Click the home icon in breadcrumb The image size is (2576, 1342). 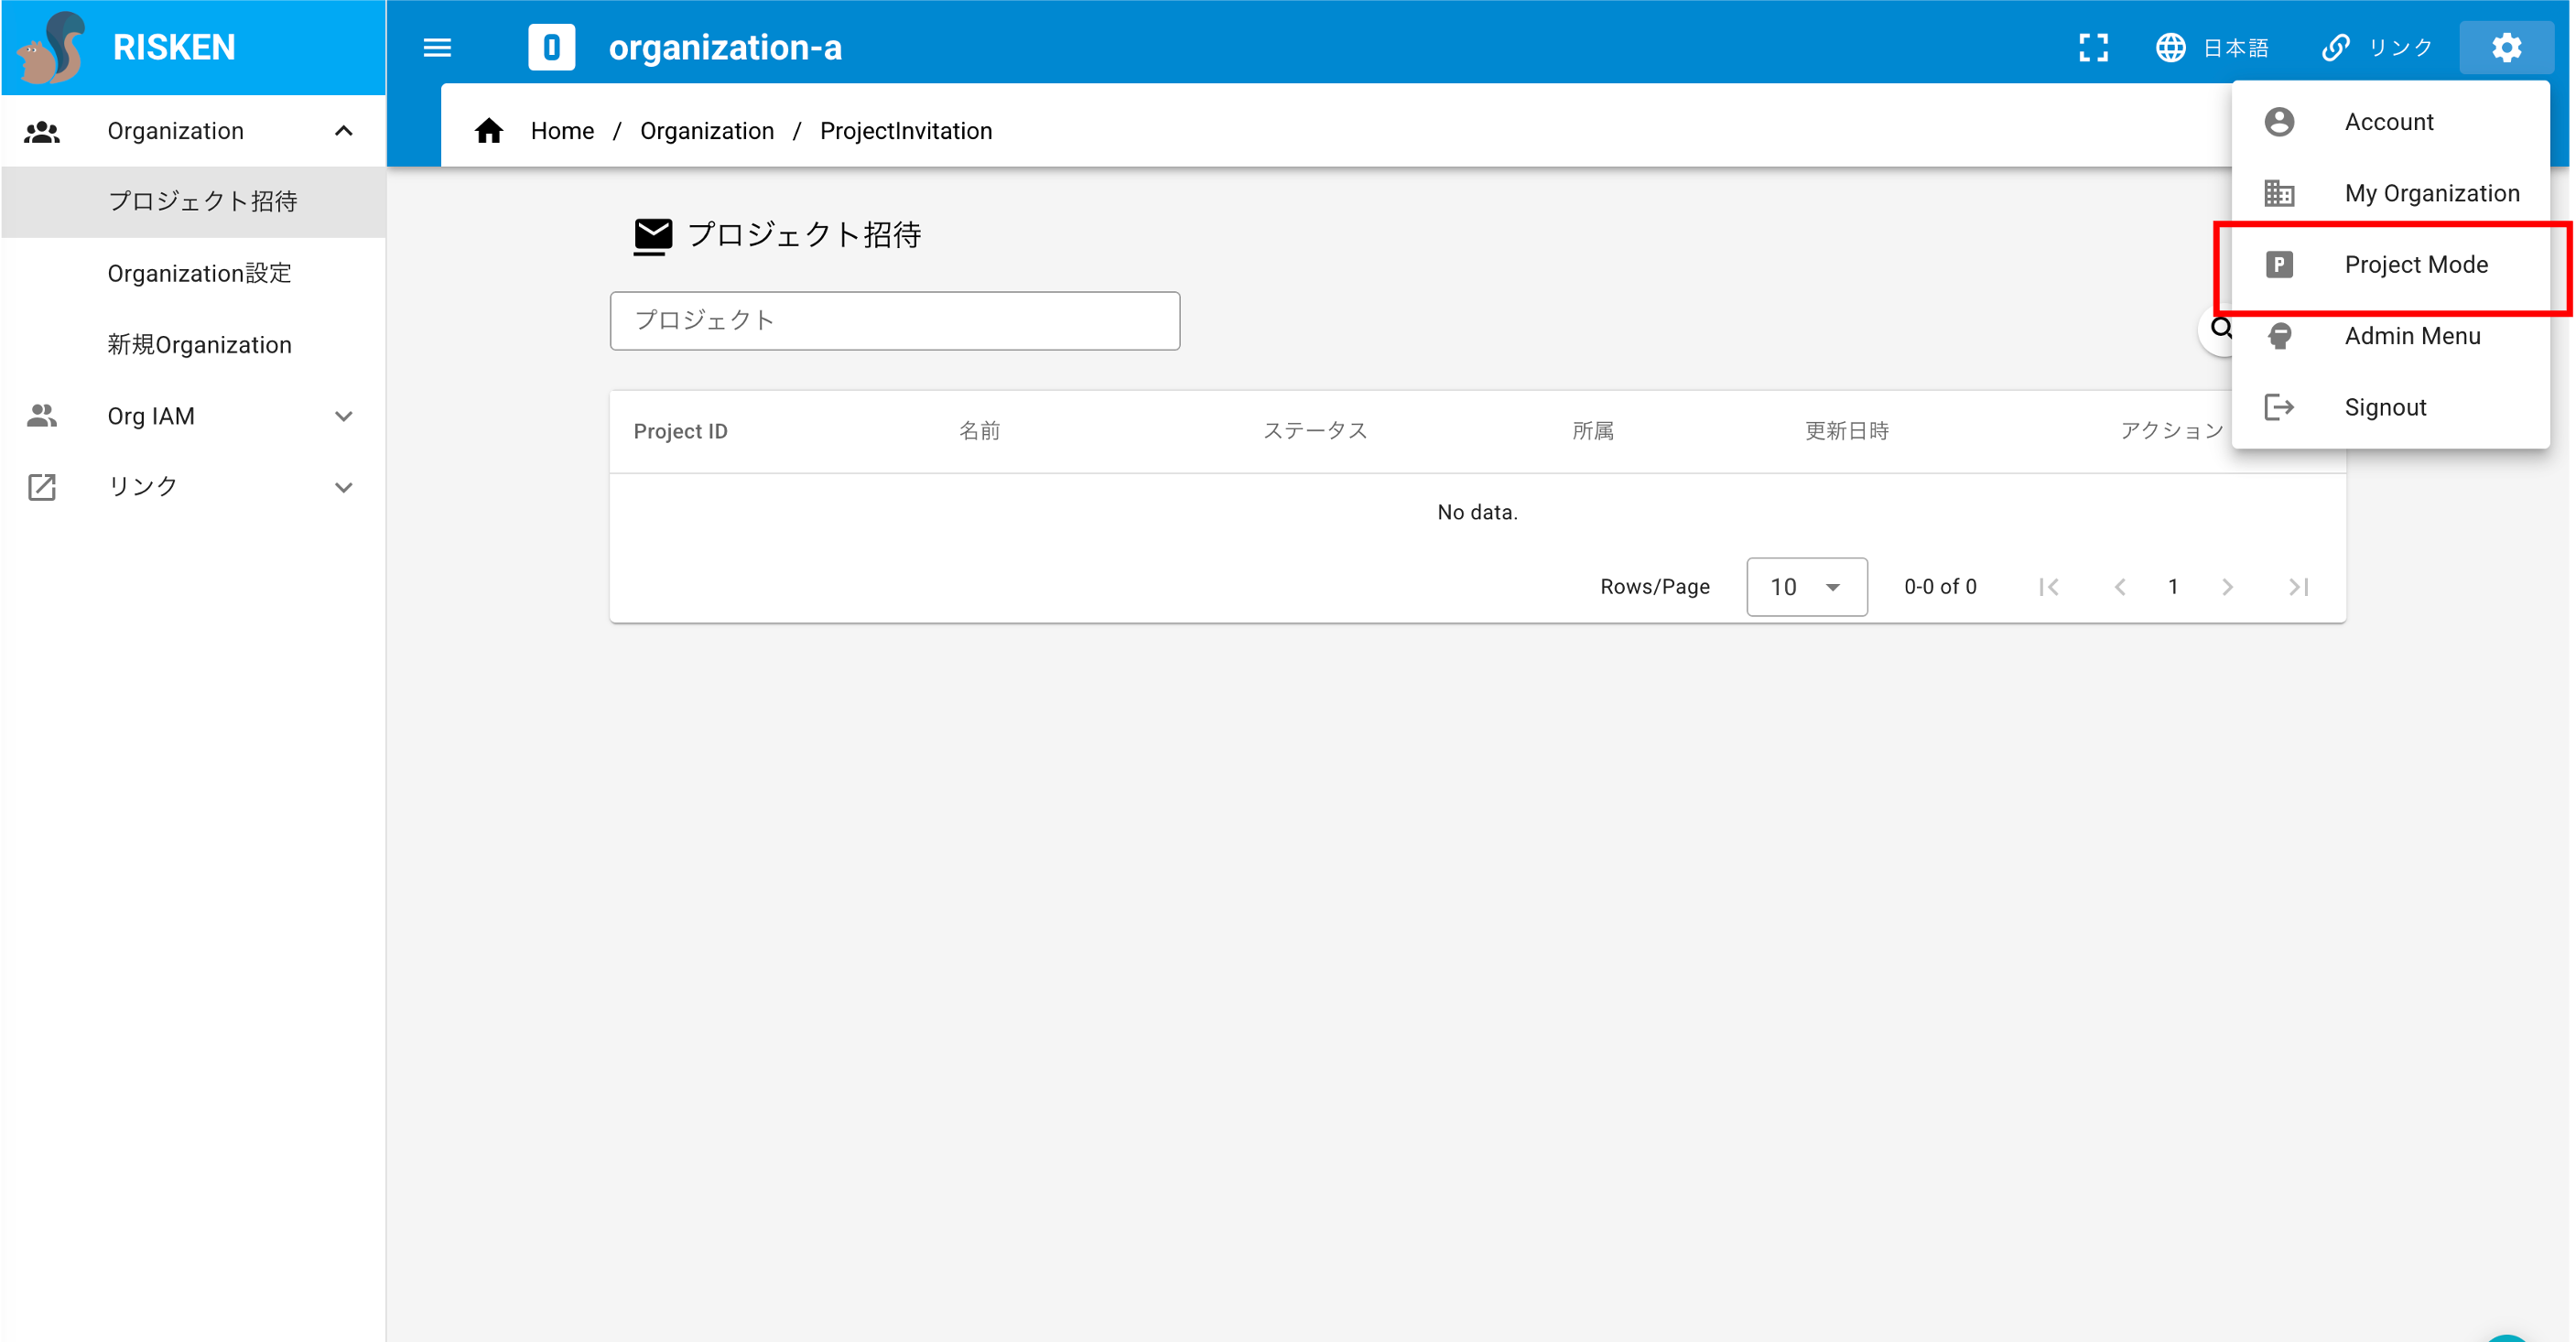pos(489,131)
